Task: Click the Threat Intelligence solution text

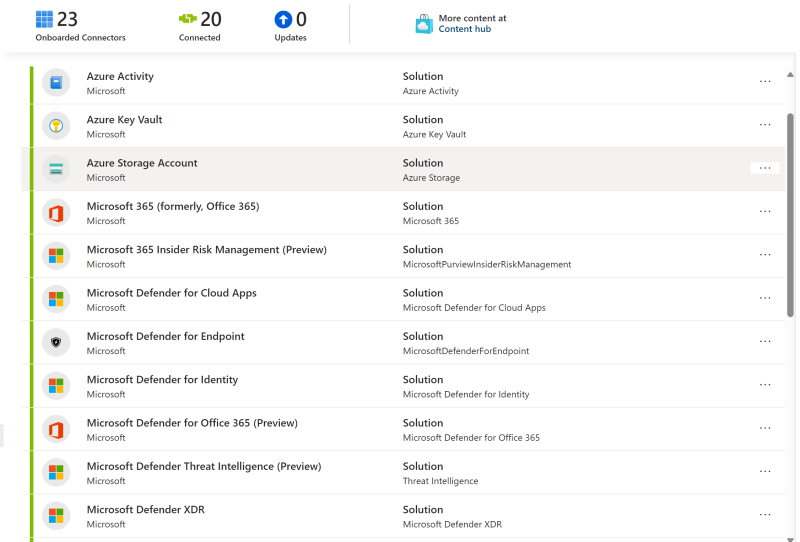Action: [440, 481]
